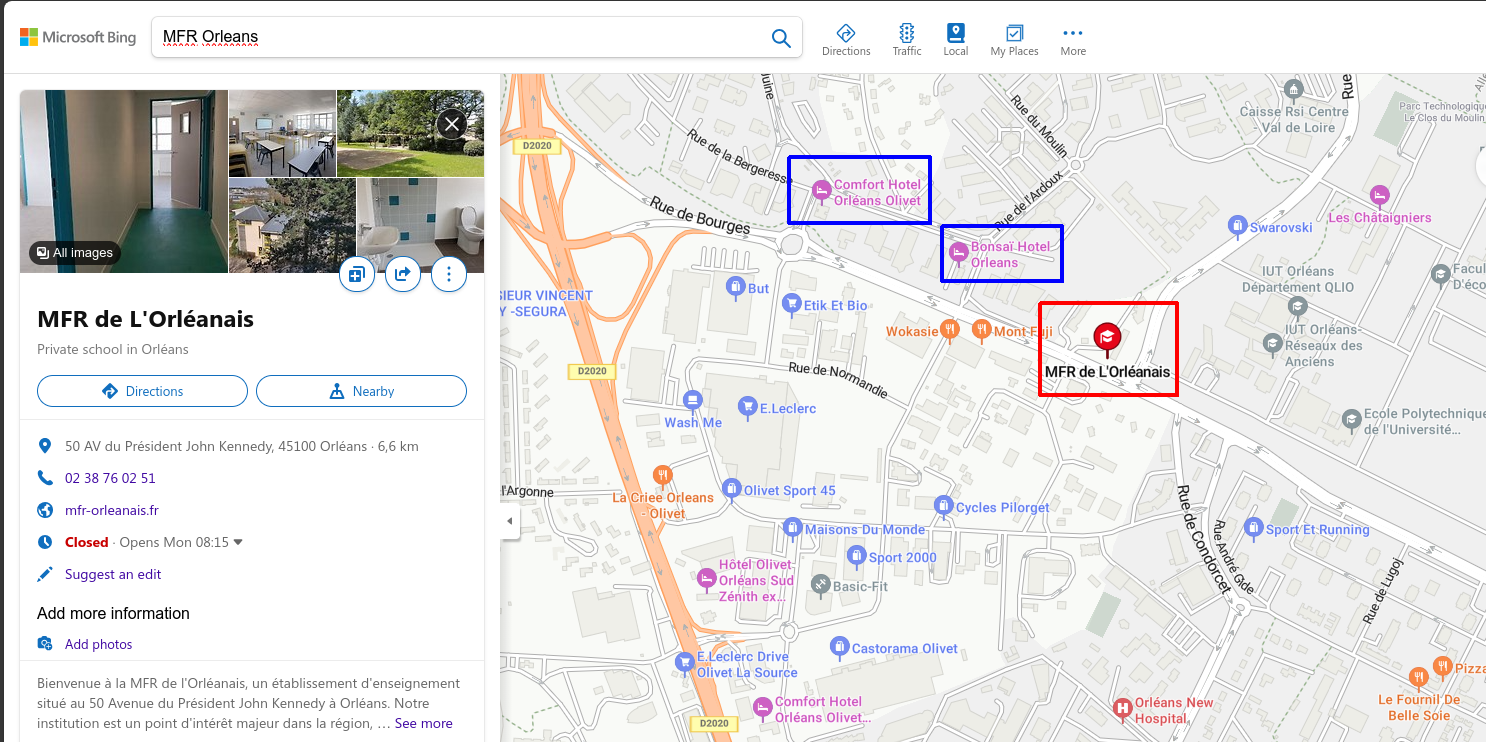The image size is (1486, 742).
Task: Open My Places
Action: 1014,40
